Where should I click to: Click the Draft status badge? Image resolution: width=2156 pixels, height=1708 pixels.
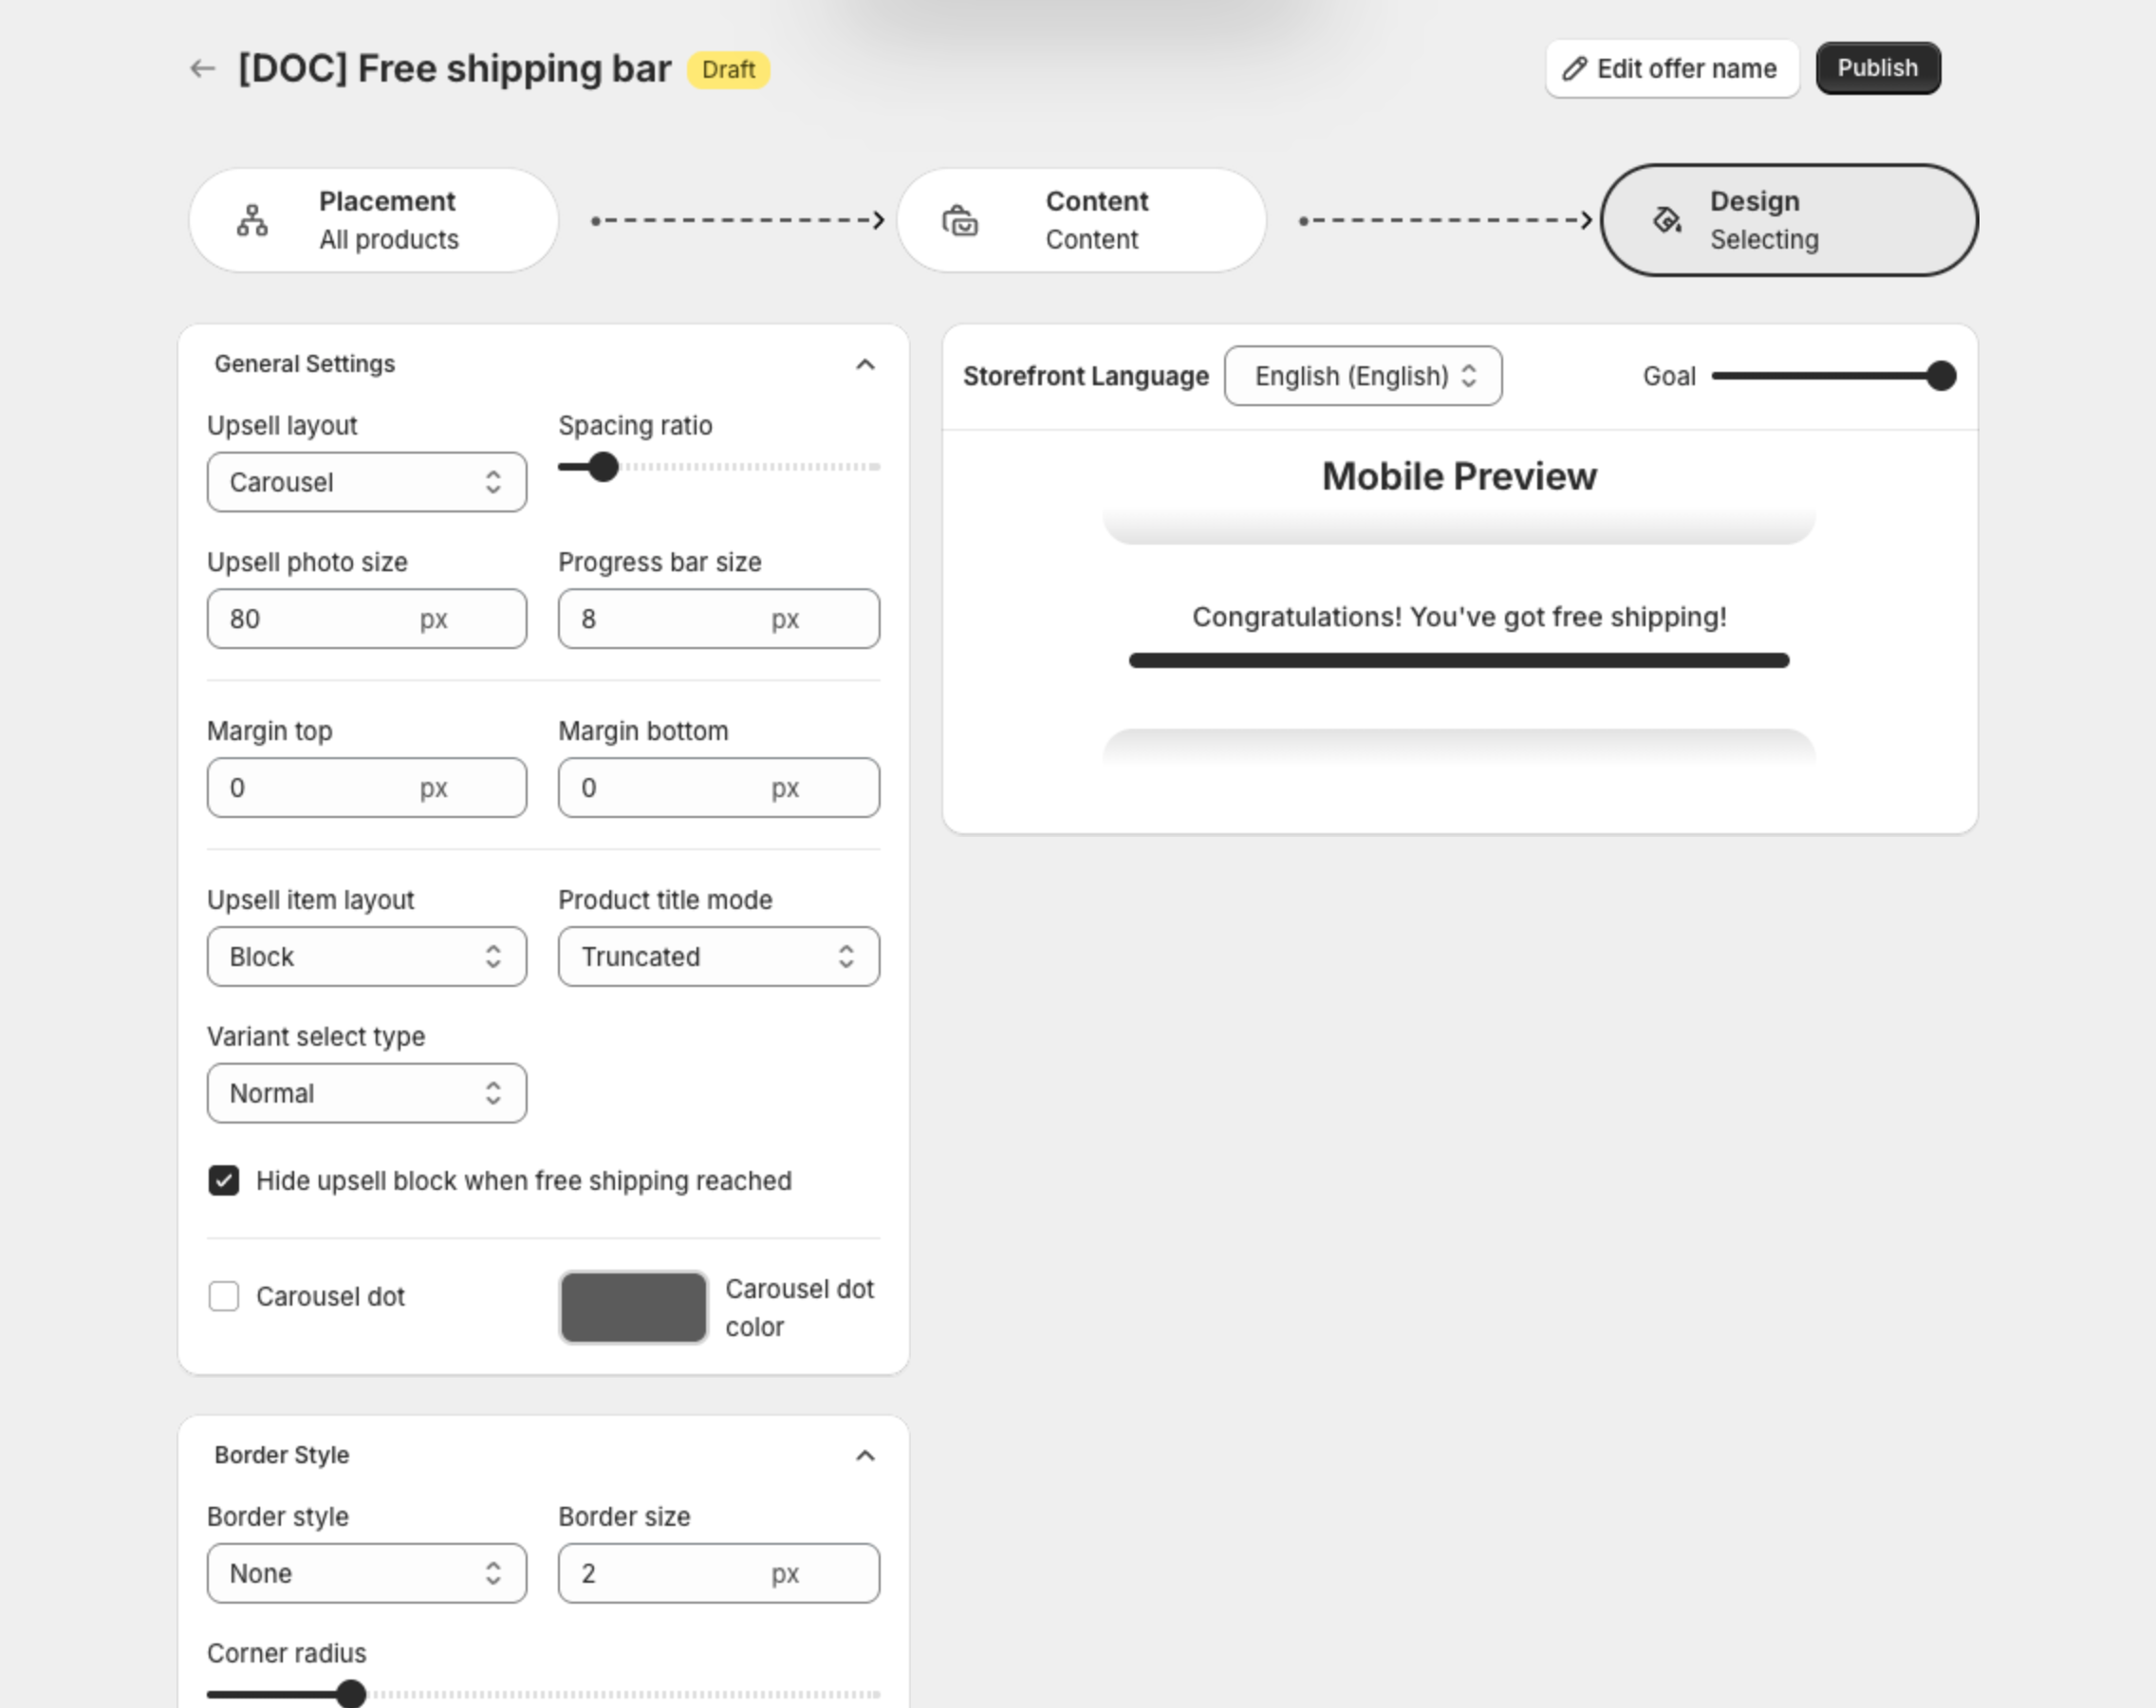pyautogui.click(x=729, y=70)
